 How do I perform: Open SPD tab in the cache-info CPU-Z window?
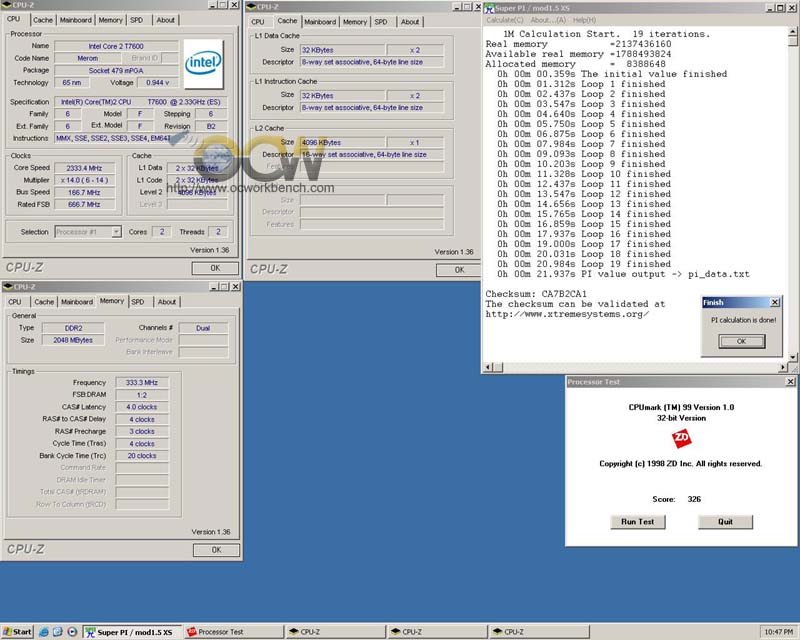381,22
